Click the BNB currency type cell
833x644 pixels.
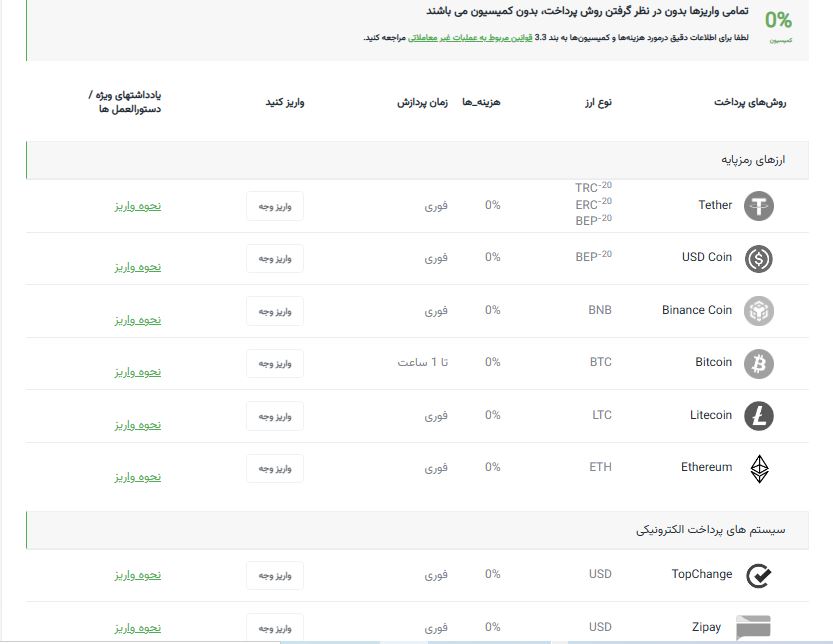point(600,310)
